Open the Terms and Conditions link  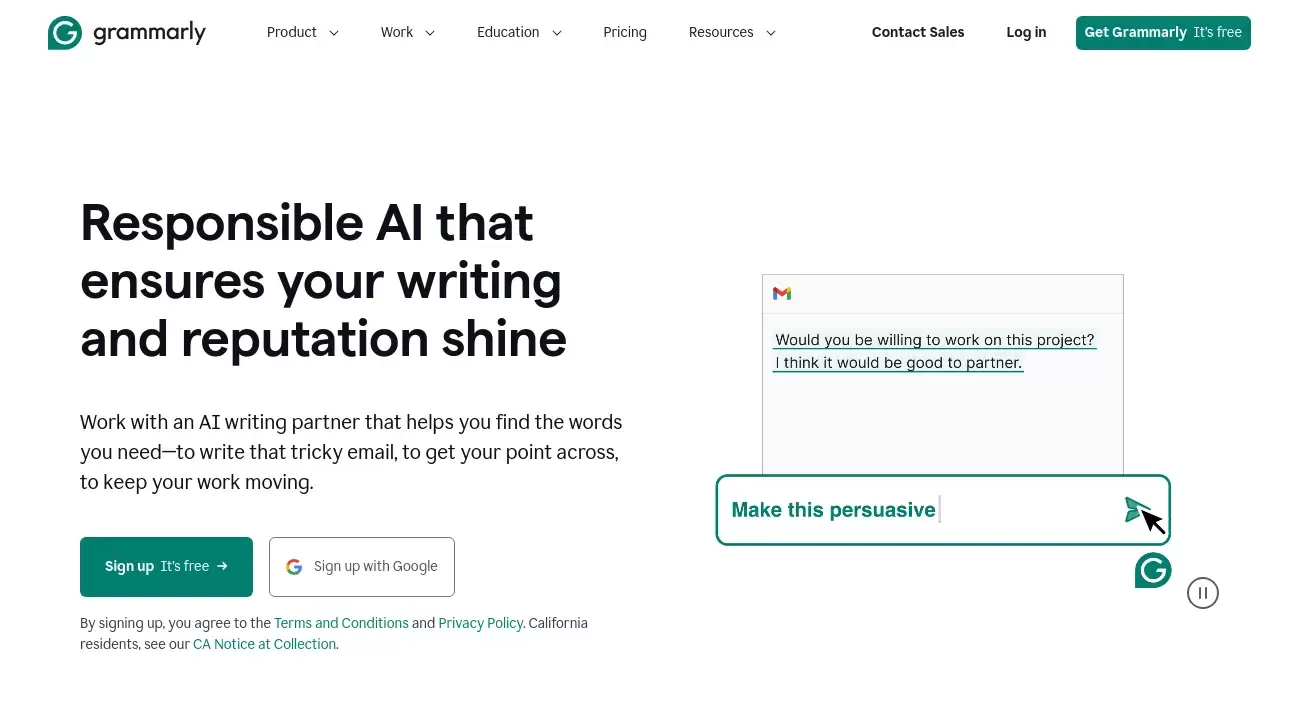(341, 623)
